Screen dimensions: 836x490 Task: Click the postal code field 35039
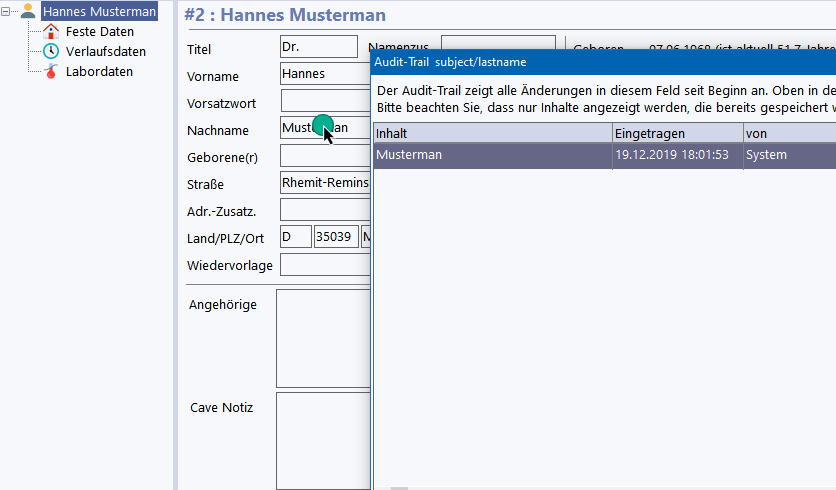click(336, 237)
